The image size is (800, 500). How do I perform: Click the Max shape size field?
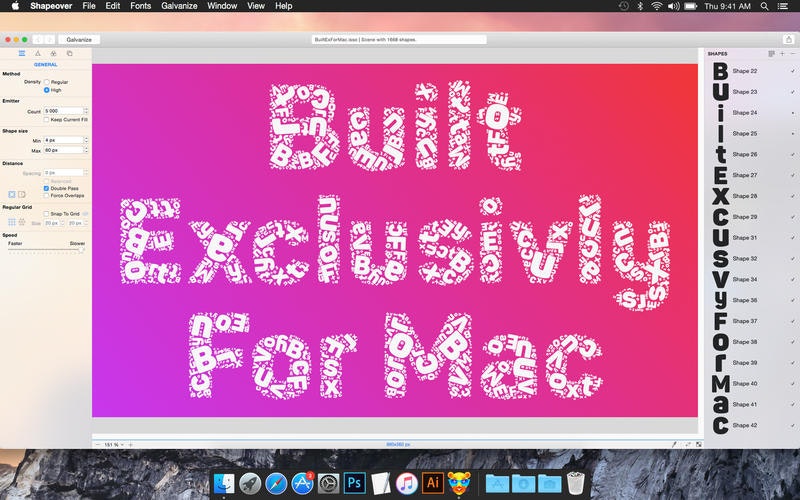(63, 150)
